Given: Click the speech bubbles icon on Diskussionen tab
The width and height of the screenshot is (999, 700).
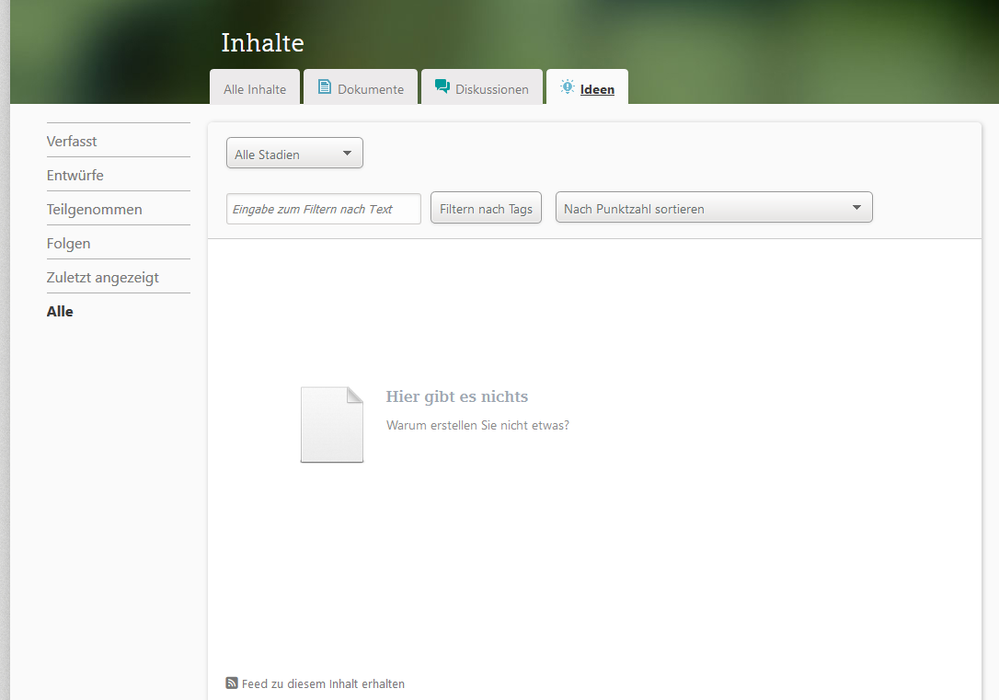Looking at the screenshot, I should tap(442, 86).
